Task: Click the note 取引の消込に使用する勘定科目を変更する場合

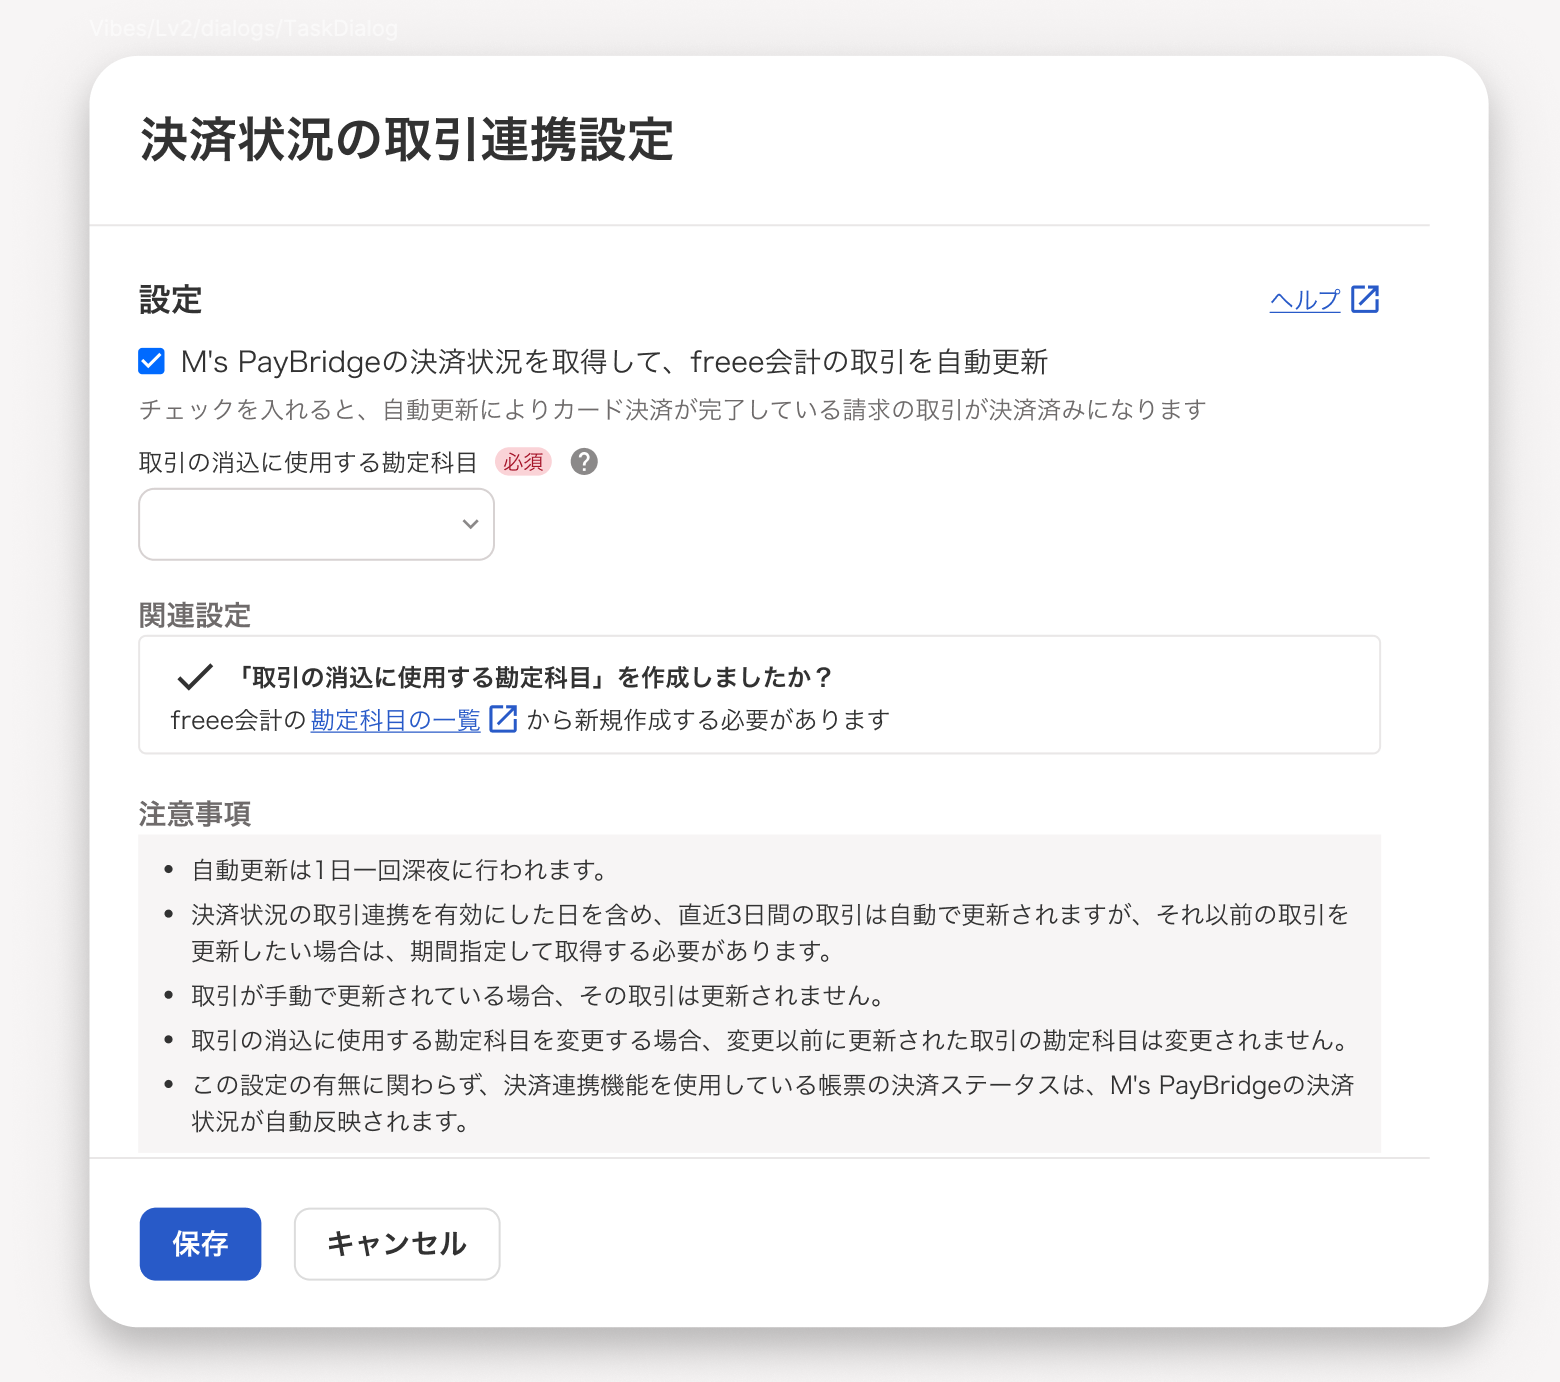Action: pyautogui.click(x=772, y=1041)
